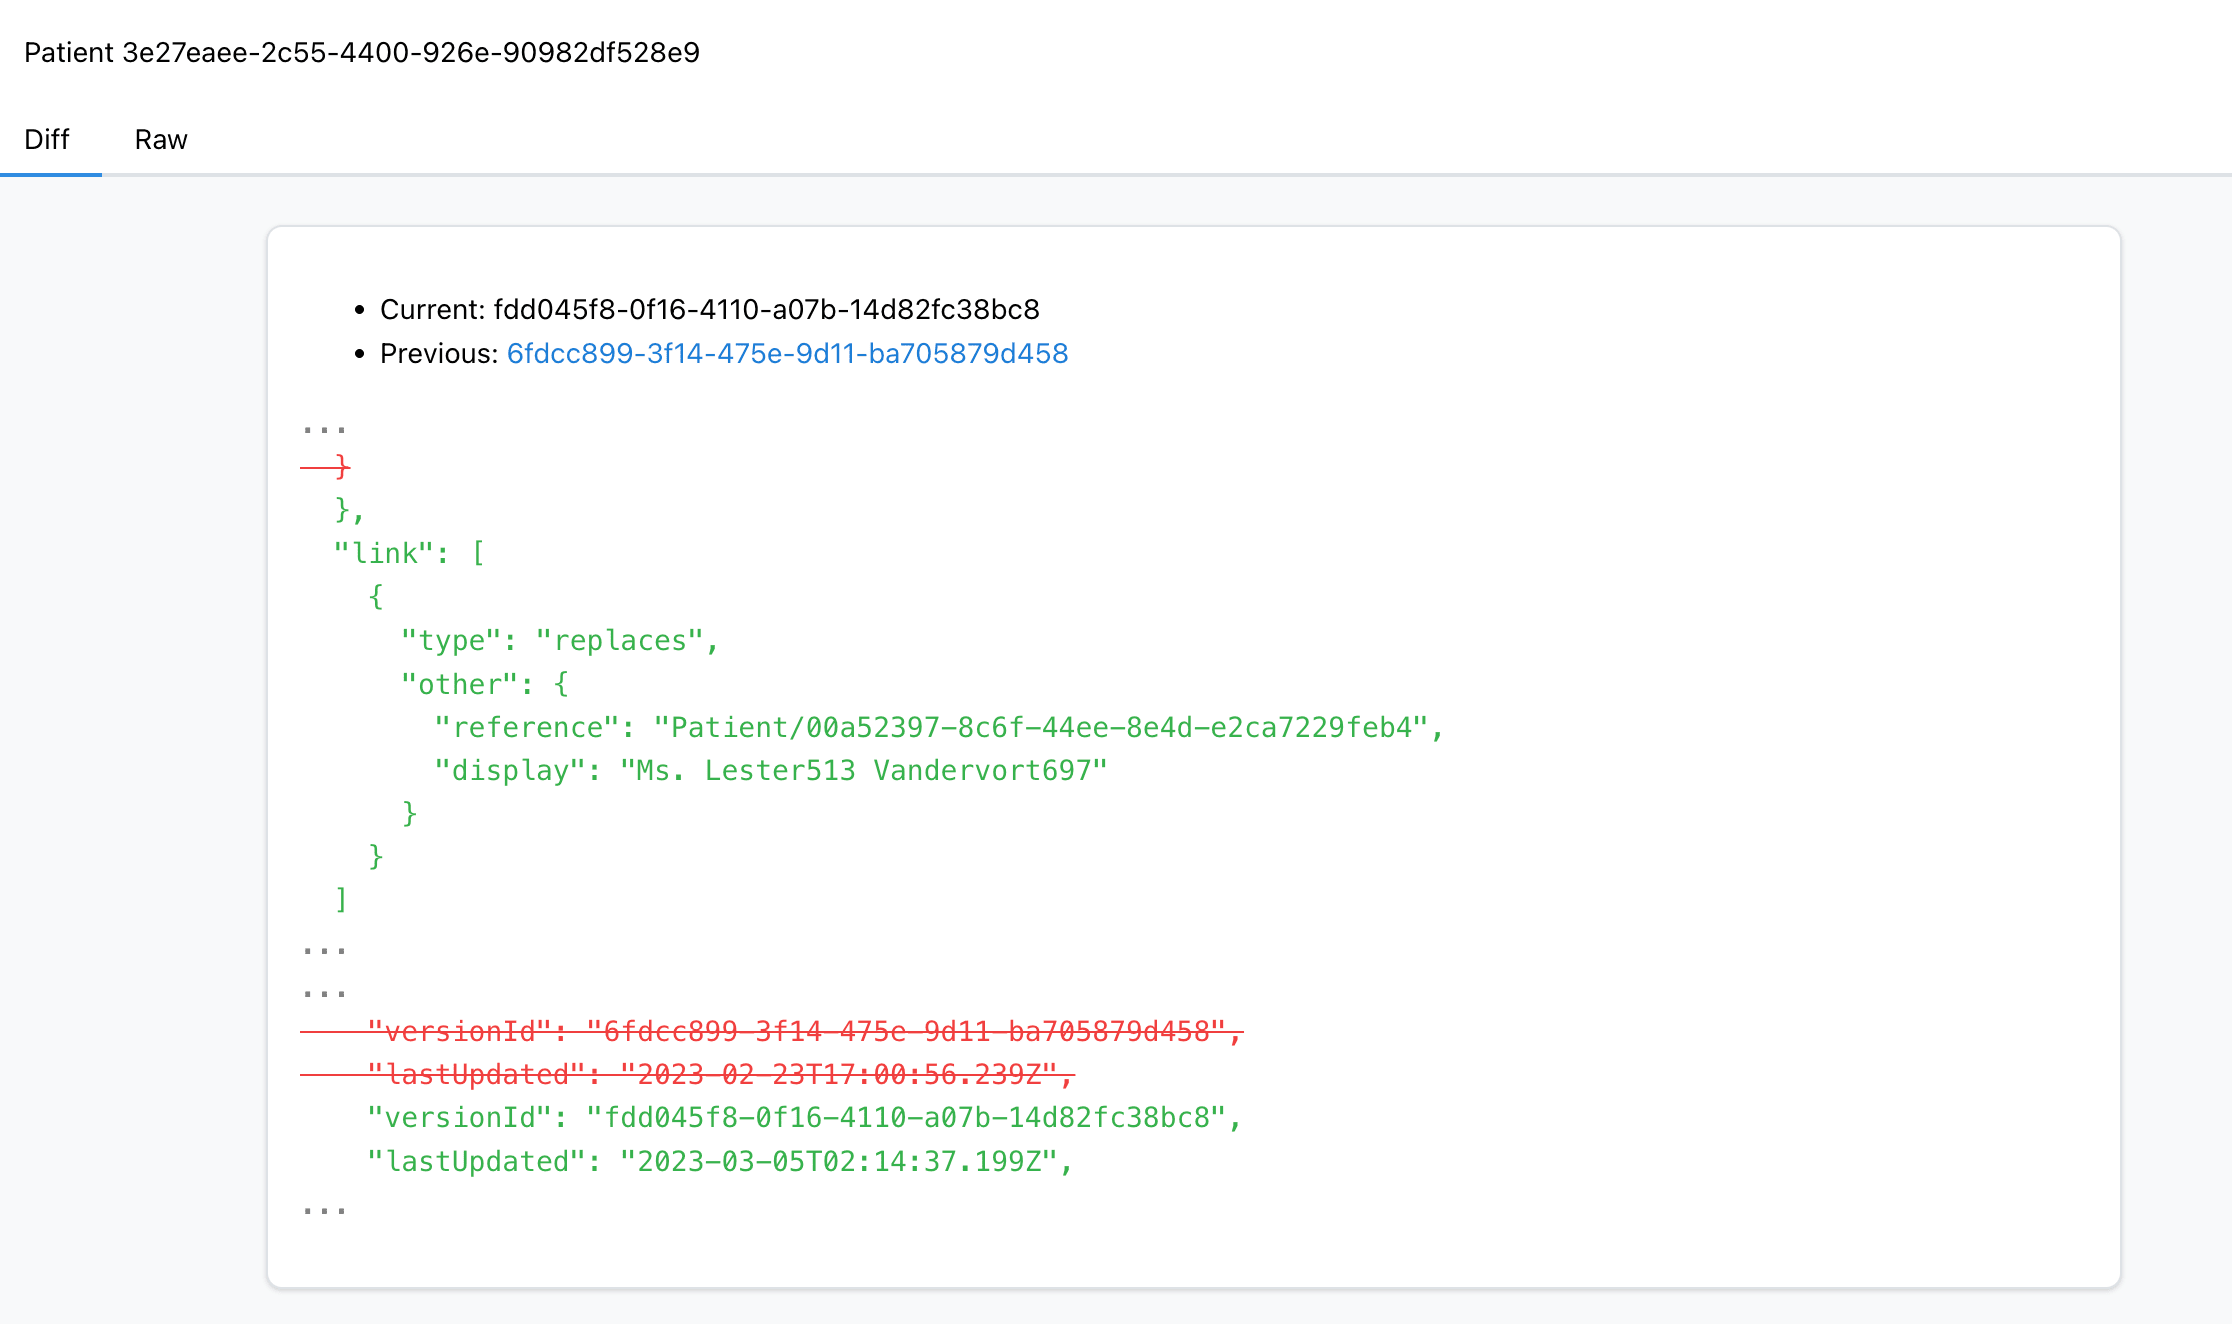Click the ellipsis above the removed brace

[324, 428]
